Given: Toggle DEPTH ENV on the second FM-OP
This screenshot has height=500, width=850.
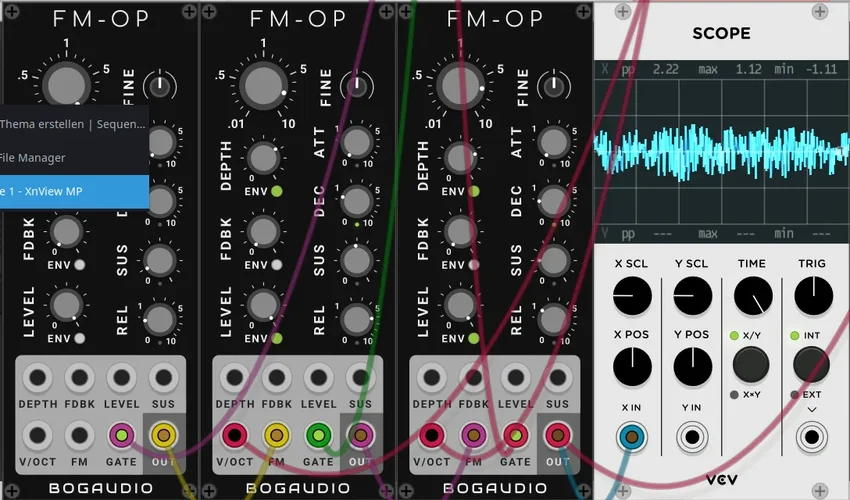Looking at the screenshot, I should click(276, 191).
